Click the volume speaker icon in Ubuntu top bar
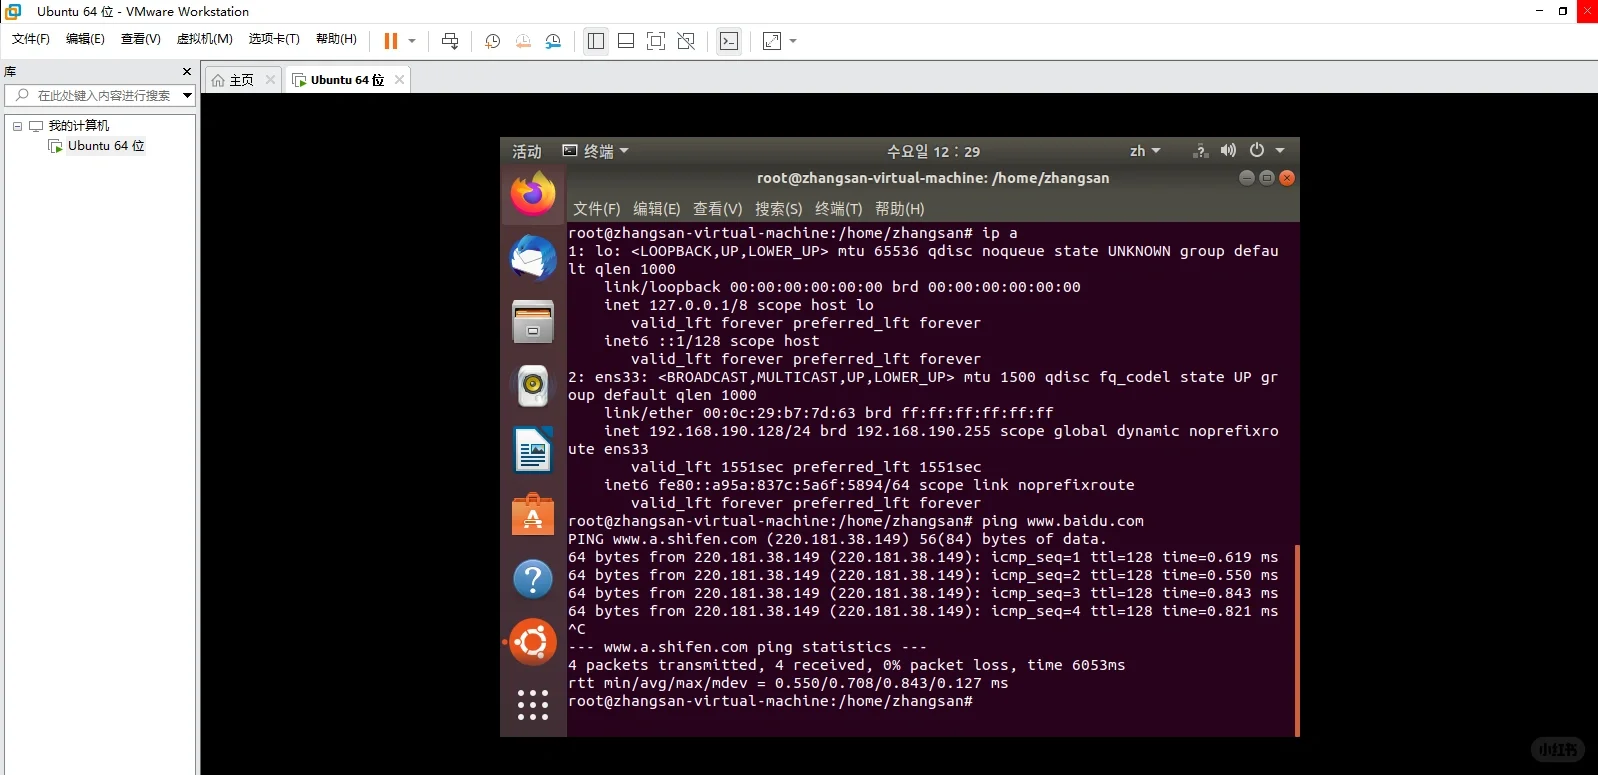Image resolution: width=1598 pixels, height=775 pixels. [1228, 151]
